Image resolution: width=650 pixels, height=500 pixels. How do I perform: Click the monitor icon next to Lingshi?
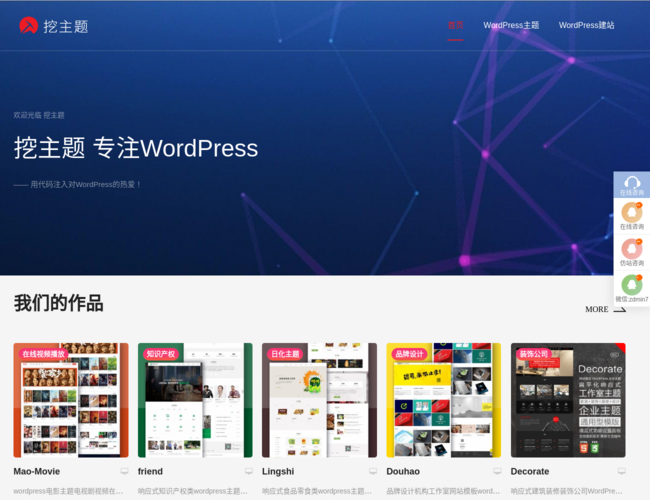[373, 471]
